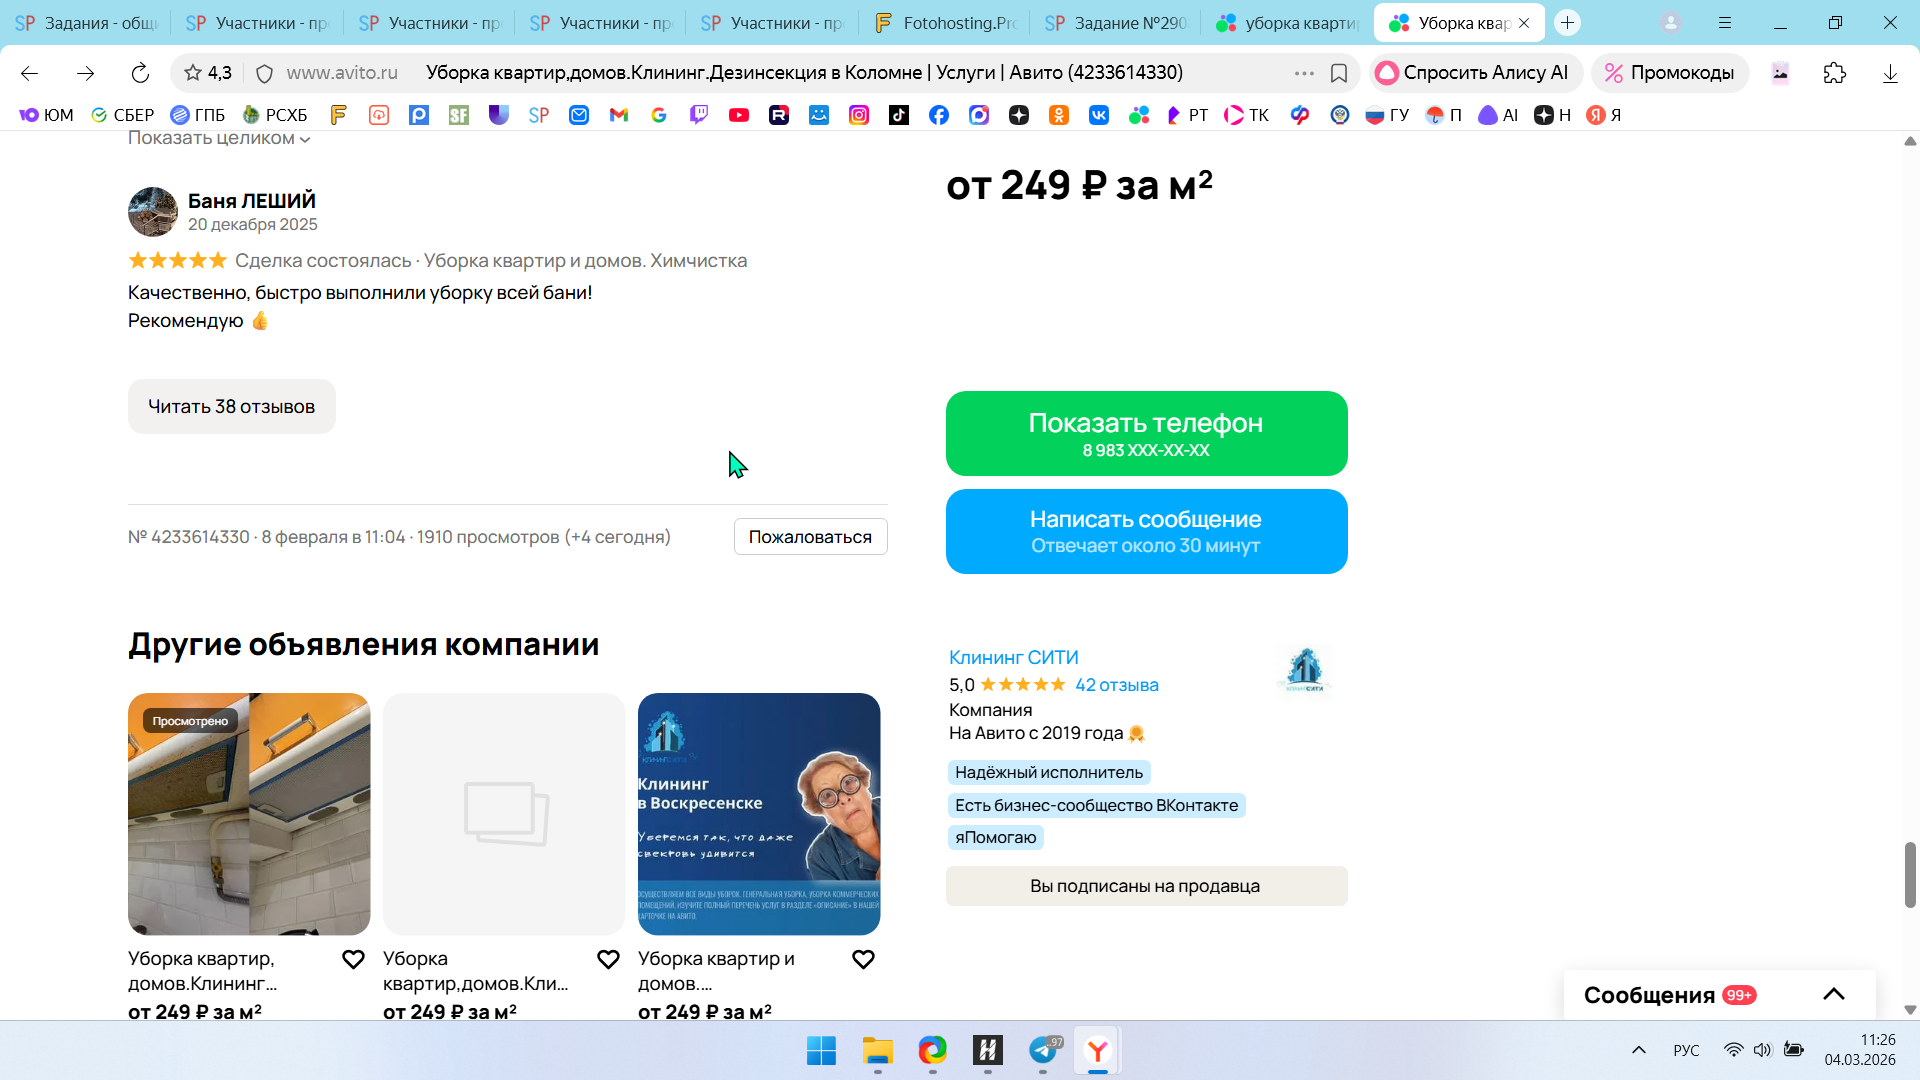Open the 42 отзыва reviews link
1920x1080 pixels.
pos(1116,685)
